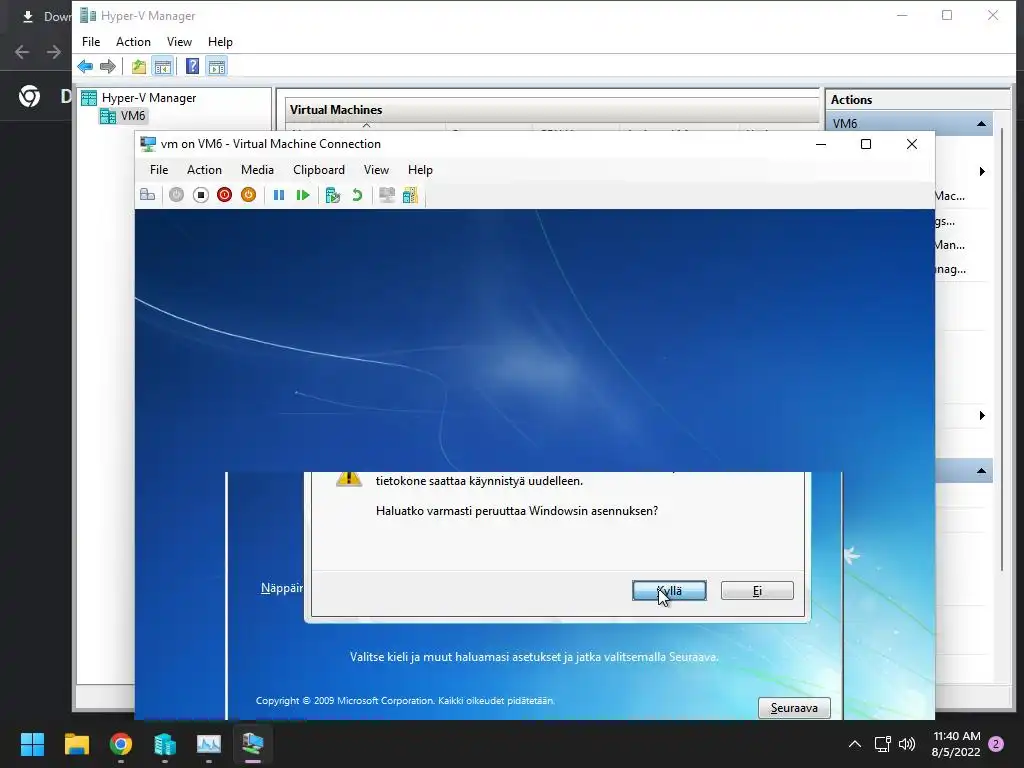Open File menu in Virtual Machine Connection
Screen dimensions: 1024x768
159,170
